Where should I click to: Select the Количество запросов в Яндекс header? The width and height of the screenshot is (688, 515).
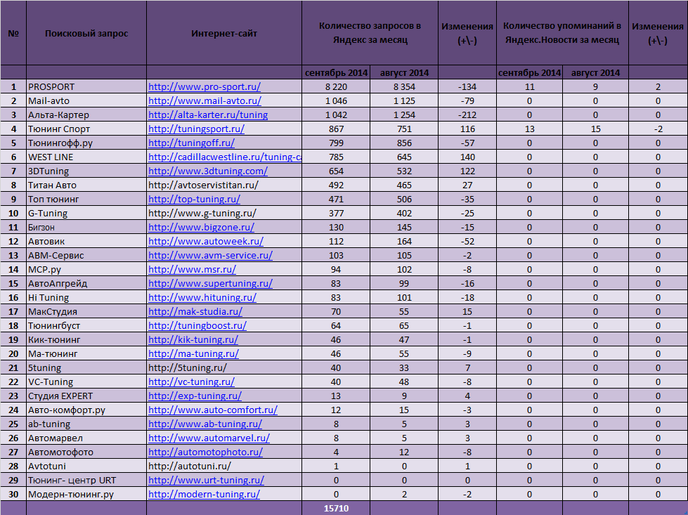pyautogui.click(x=370, y=33)
